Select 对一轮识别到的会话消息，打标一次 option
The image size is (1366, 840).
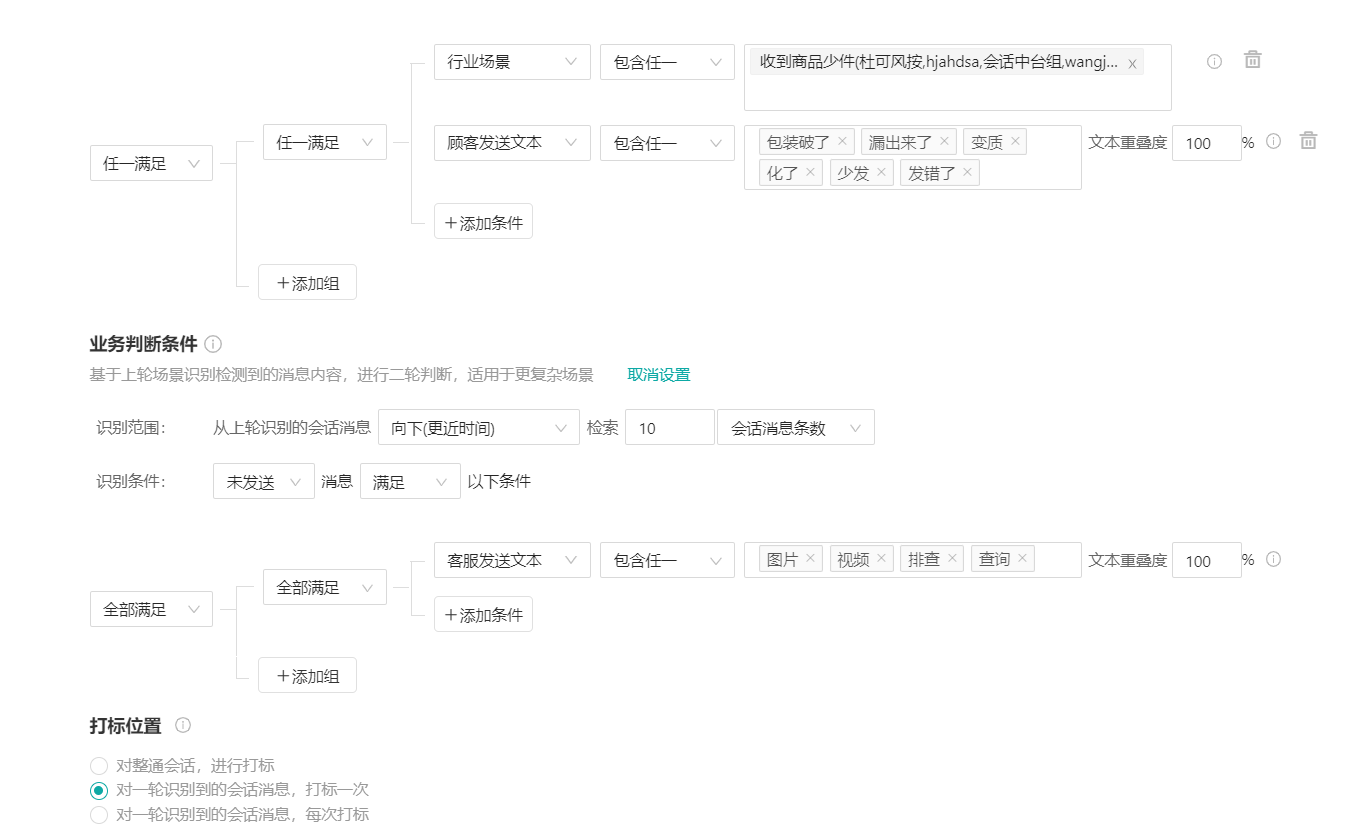tap(99, 790)
